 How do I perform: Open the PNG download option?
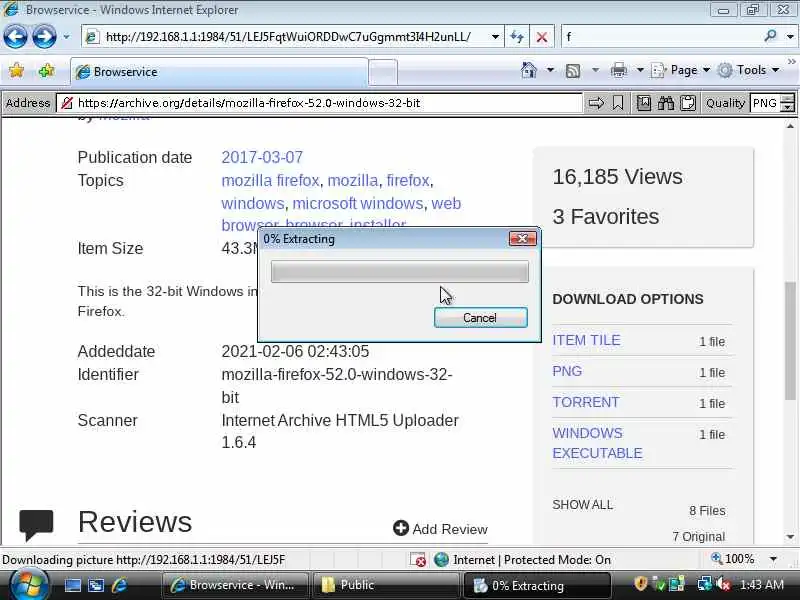click(x=567, y=371)
